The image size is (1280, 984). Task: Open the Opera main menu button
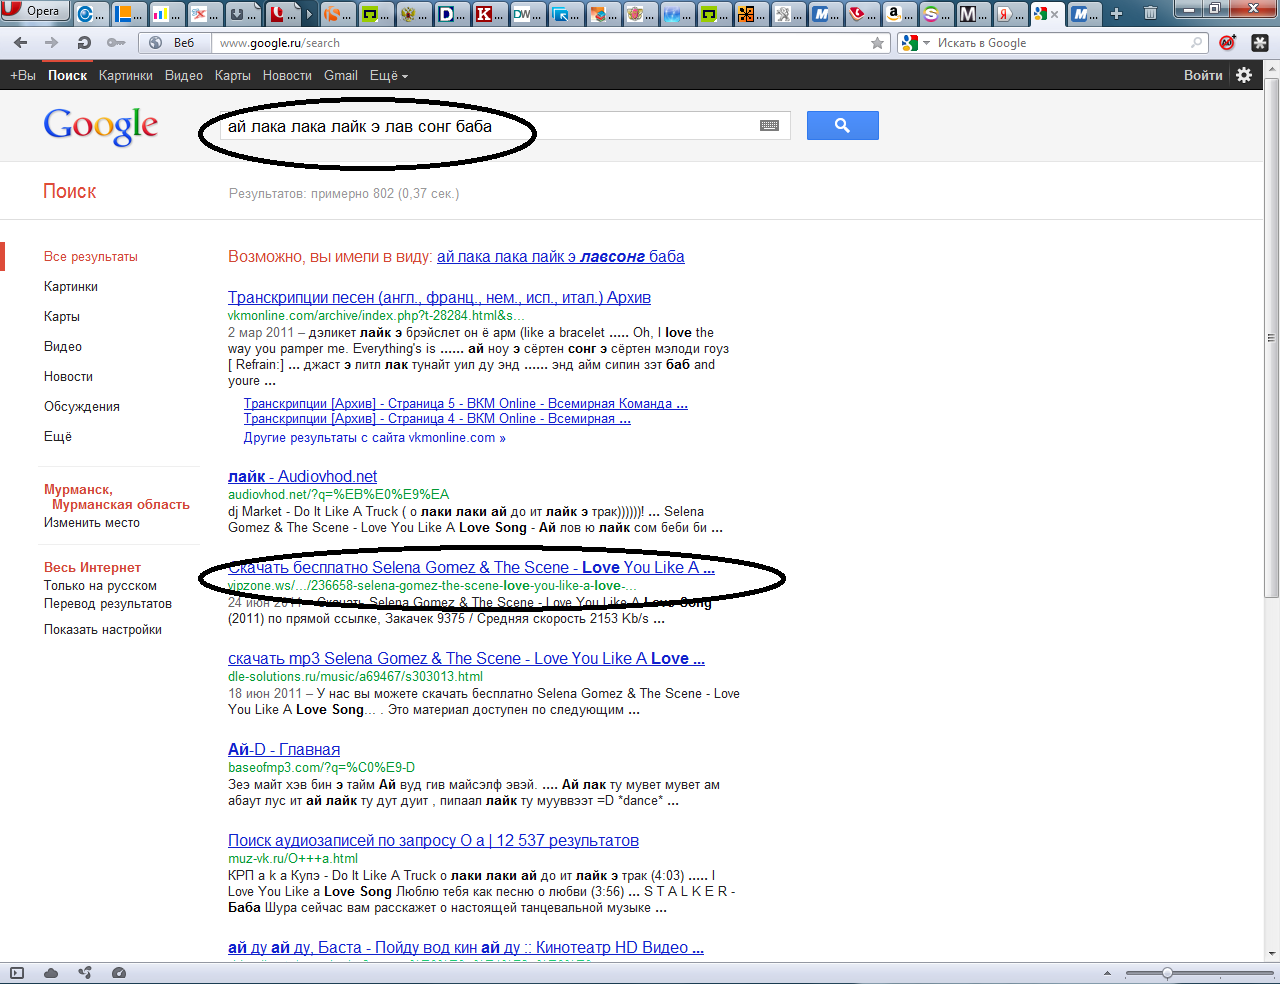34,11
